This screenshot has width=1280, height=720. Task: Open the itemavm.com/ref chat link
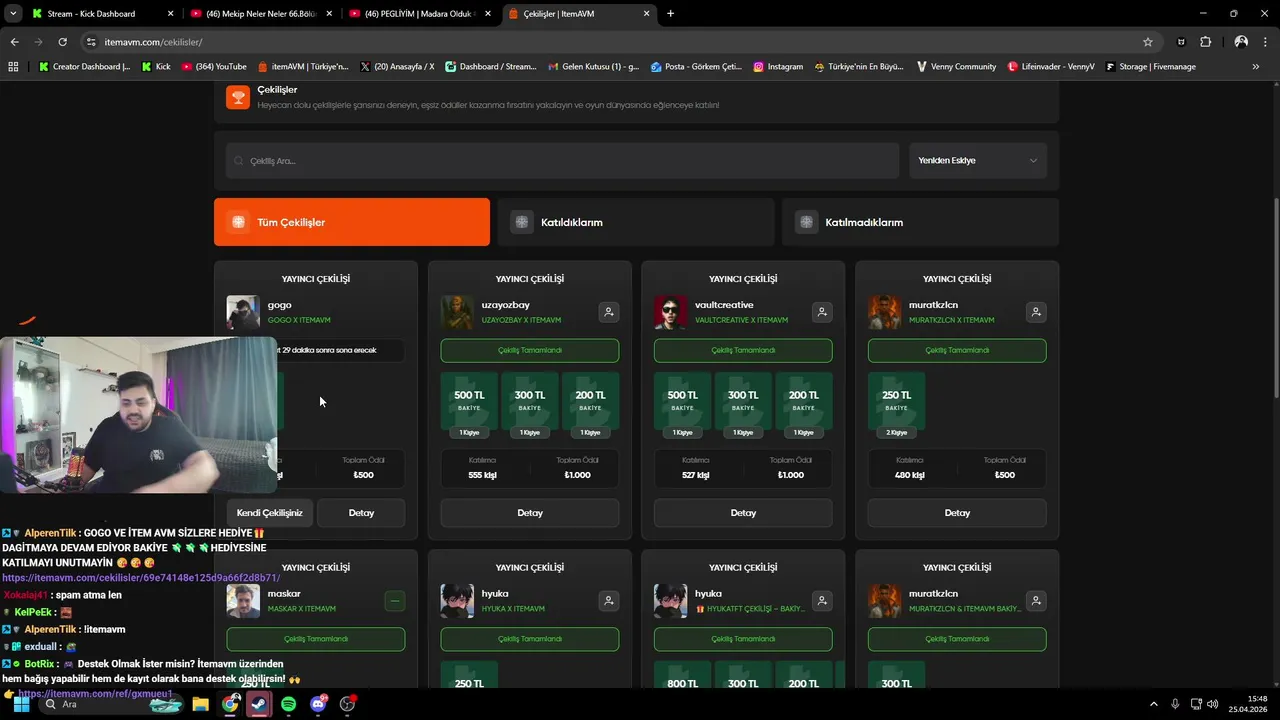click(95, 693)
